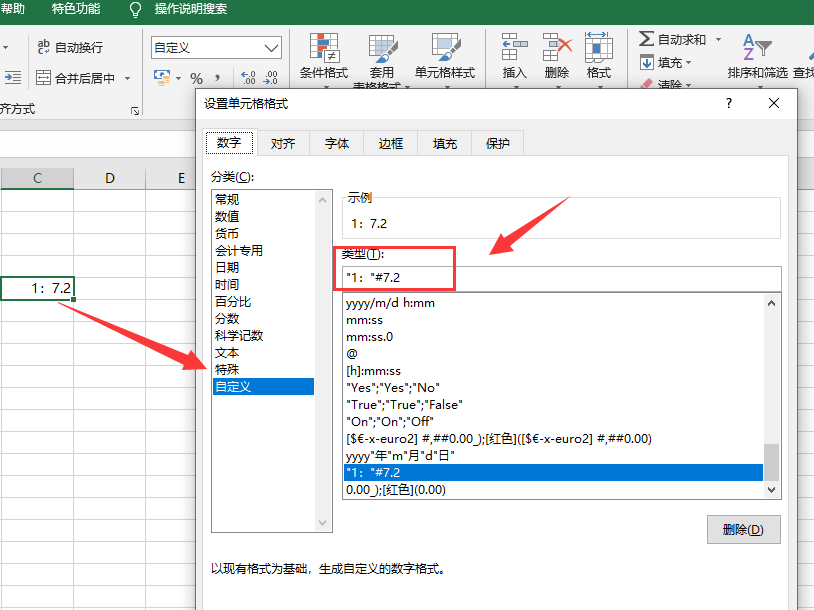Click Merge and Center (合并后居中)
814x610 pixels.
pyautogui.click(x=75, y=78)
